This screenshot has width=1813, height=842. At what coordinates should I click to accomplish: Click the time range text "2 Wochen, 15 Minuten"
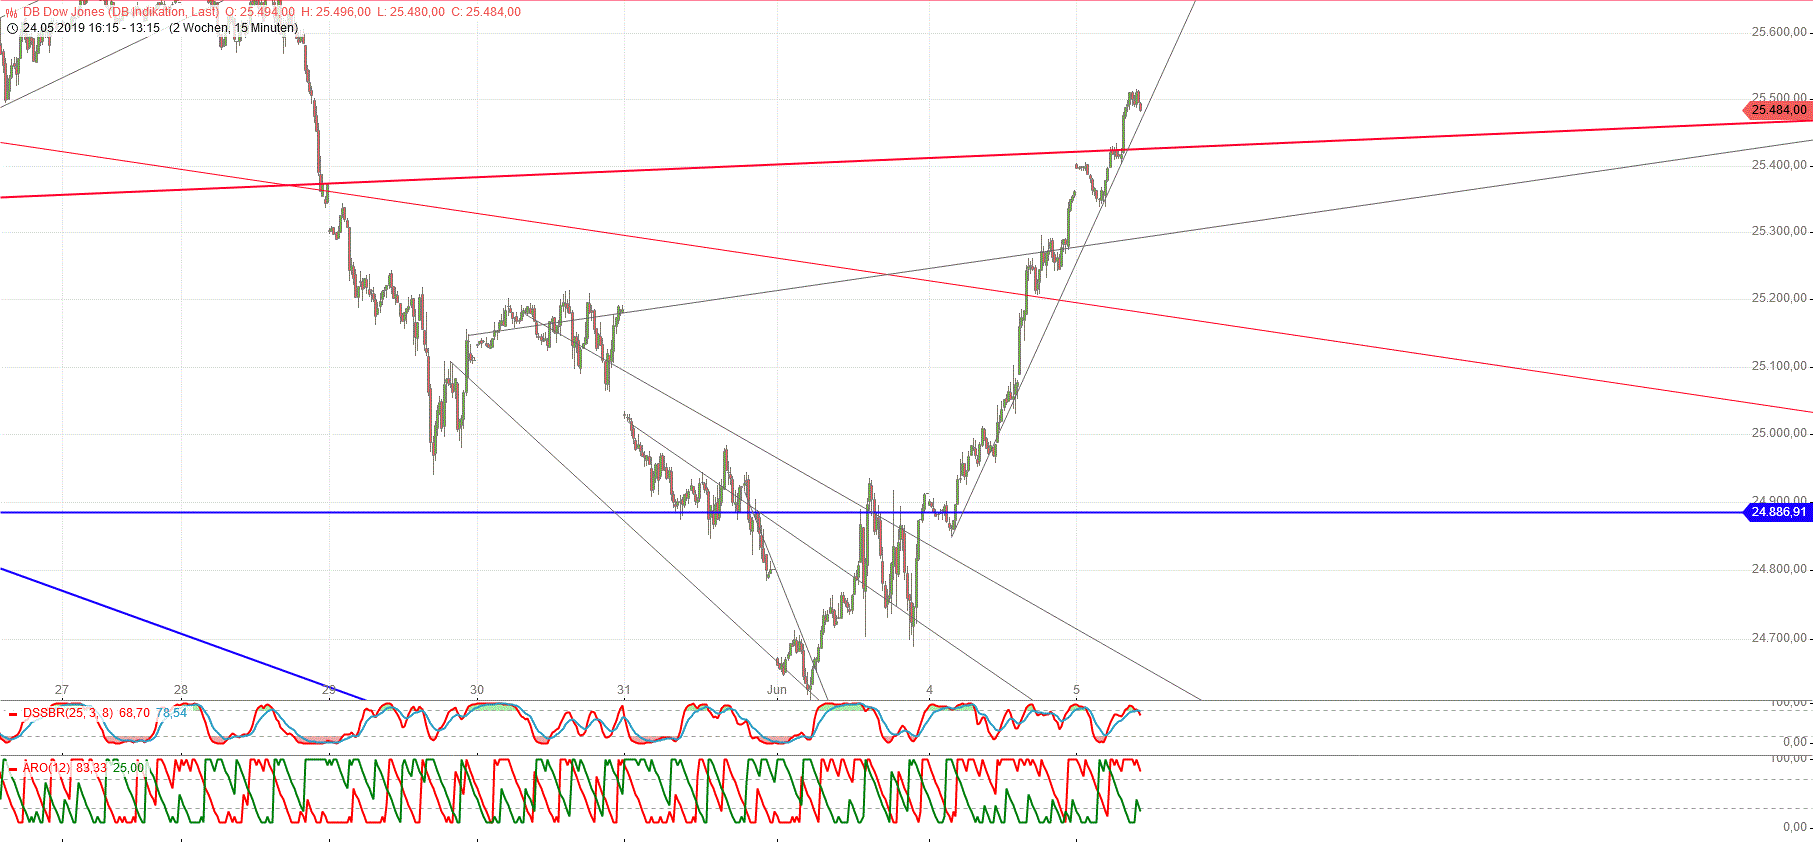click(233, 28)
